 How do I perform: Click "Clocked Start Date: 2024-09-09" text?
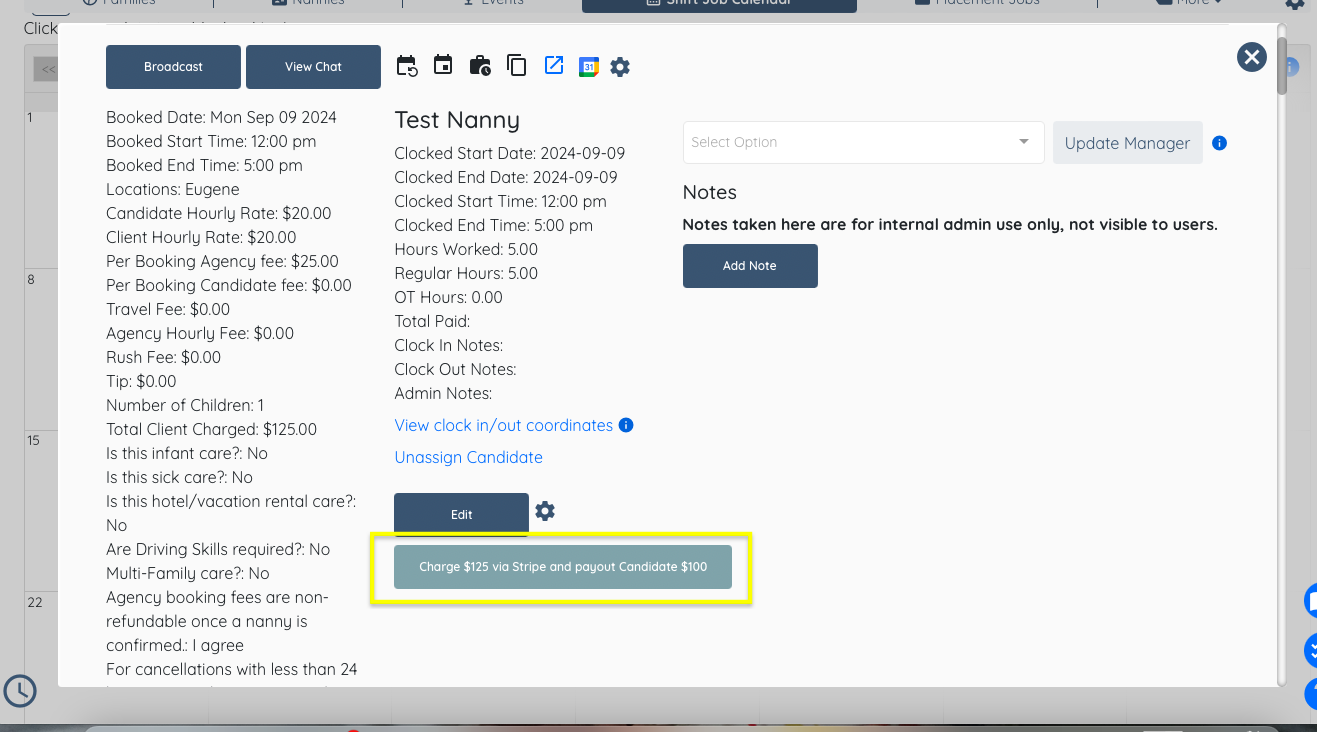(x=510, y=153)
